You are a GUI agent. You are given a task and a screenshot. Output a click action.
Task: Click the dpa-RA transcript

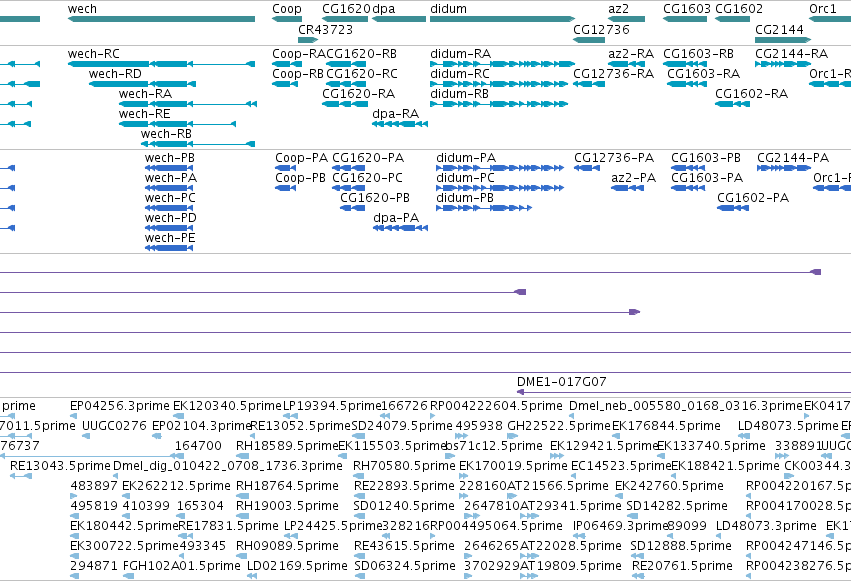400,124
